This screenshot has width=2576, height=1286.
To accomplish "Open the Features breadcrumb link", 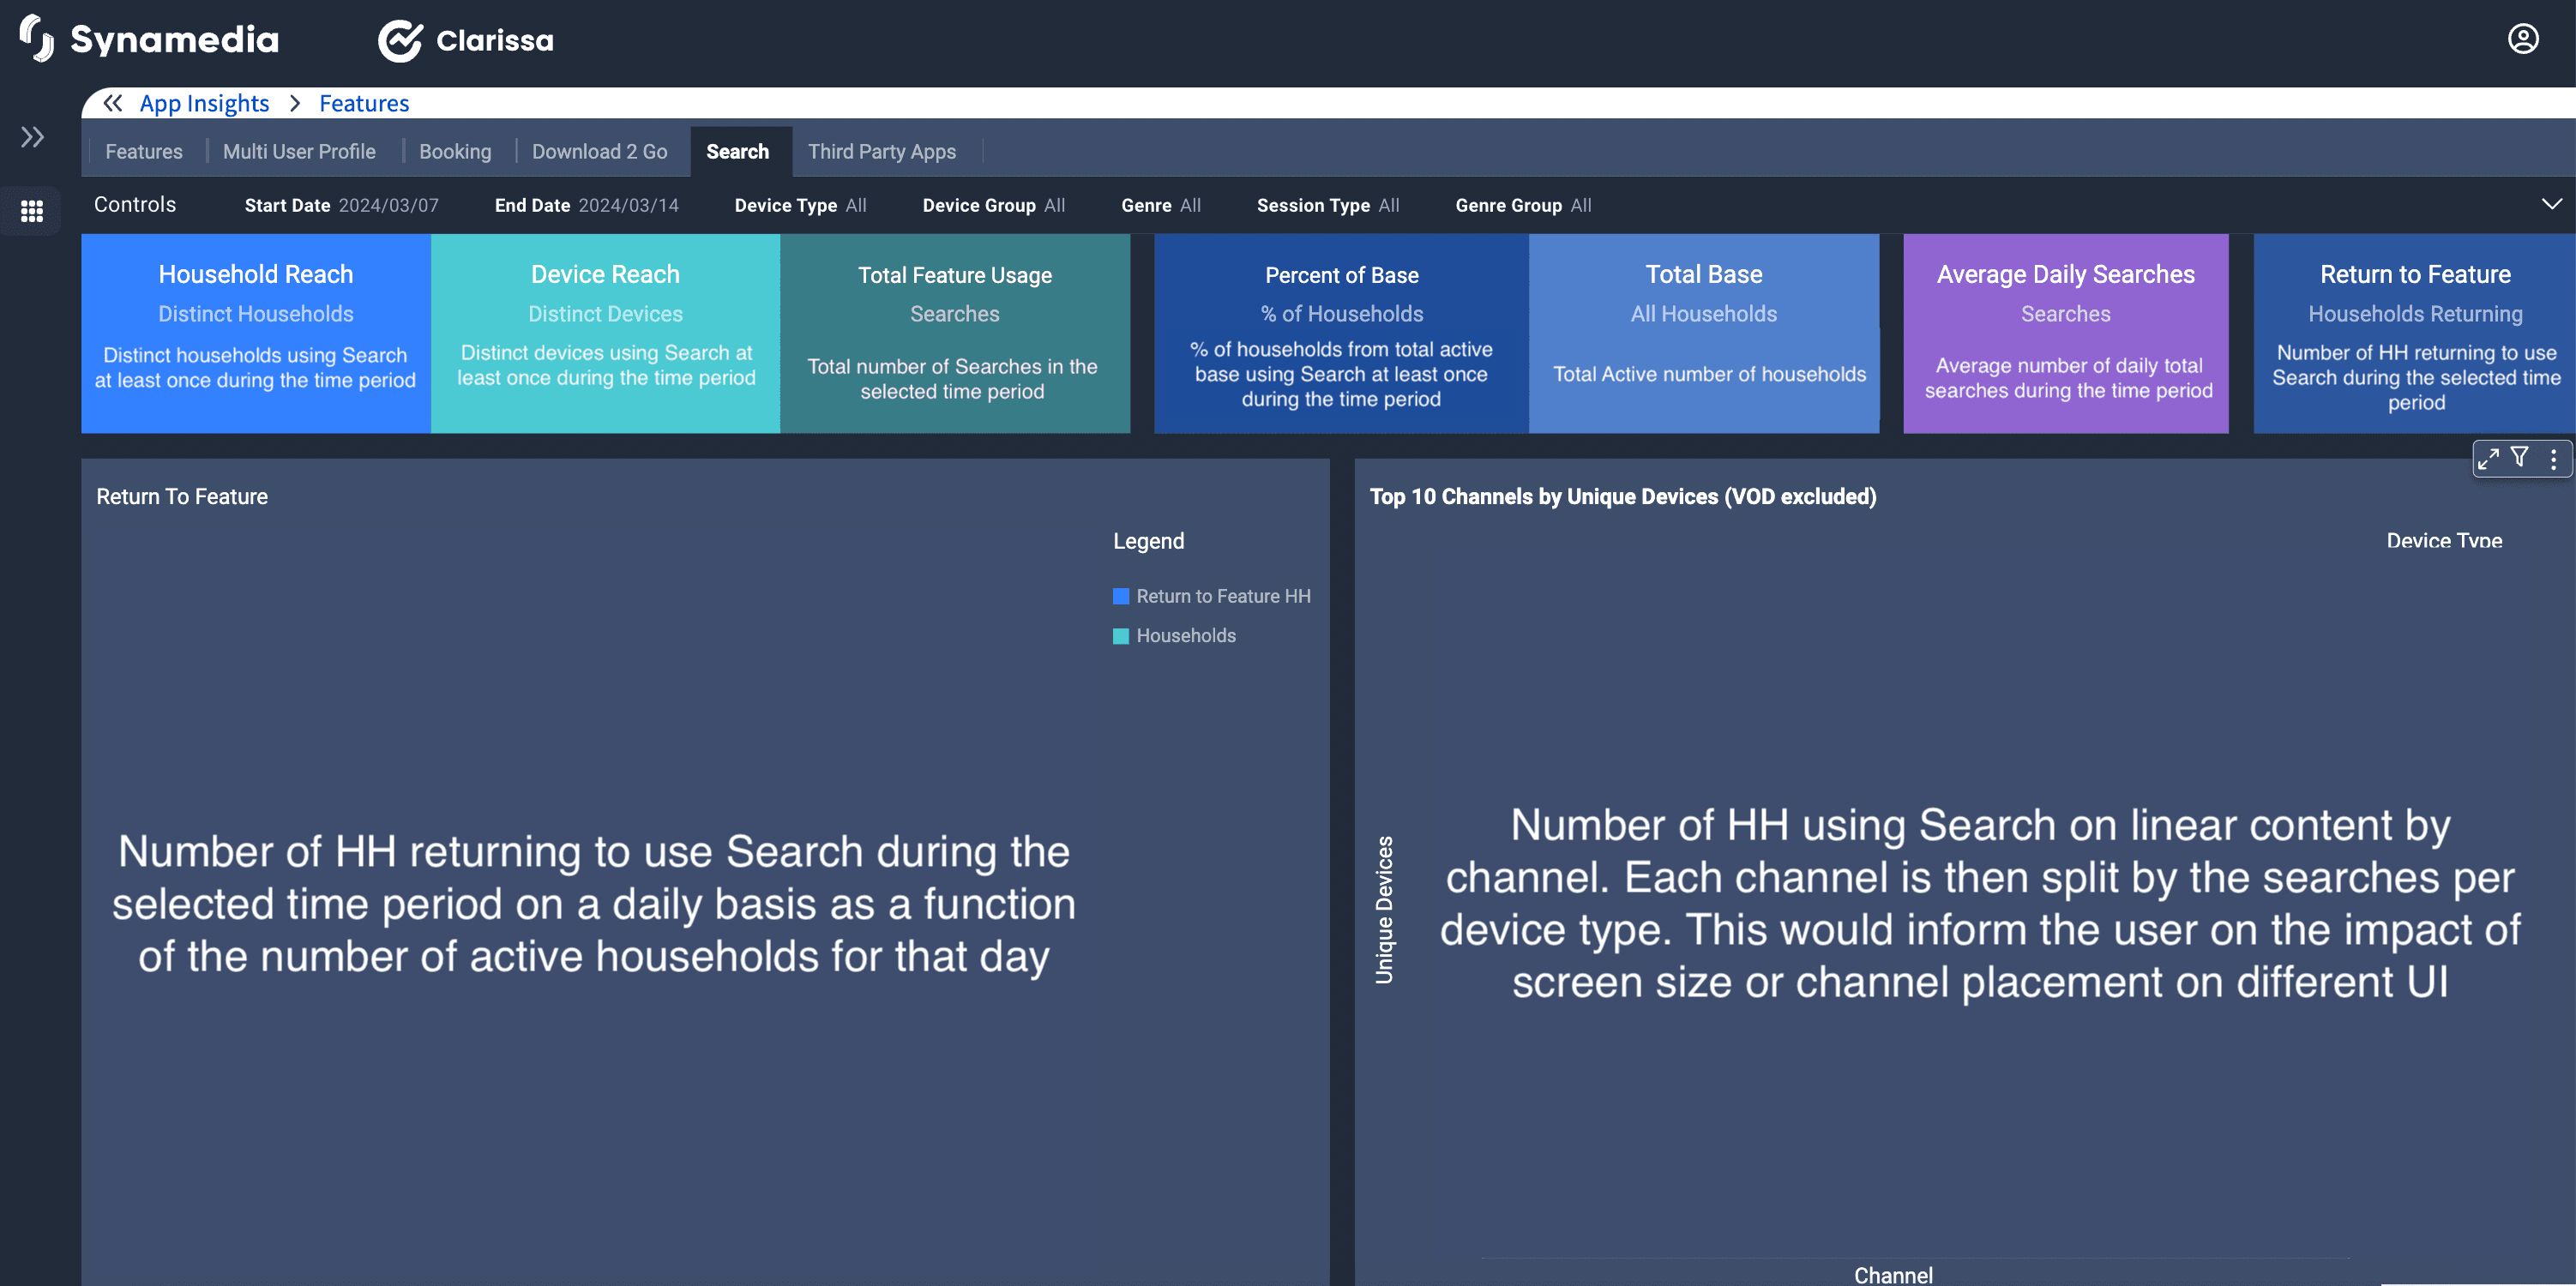I will click(x=364, y=103).
